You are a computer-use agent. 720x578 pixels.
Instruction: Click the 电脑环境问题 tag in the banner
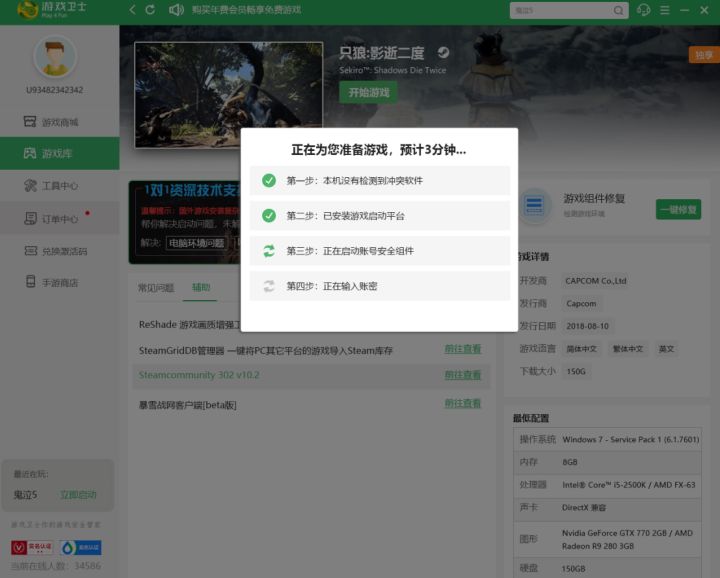point(197,243)
